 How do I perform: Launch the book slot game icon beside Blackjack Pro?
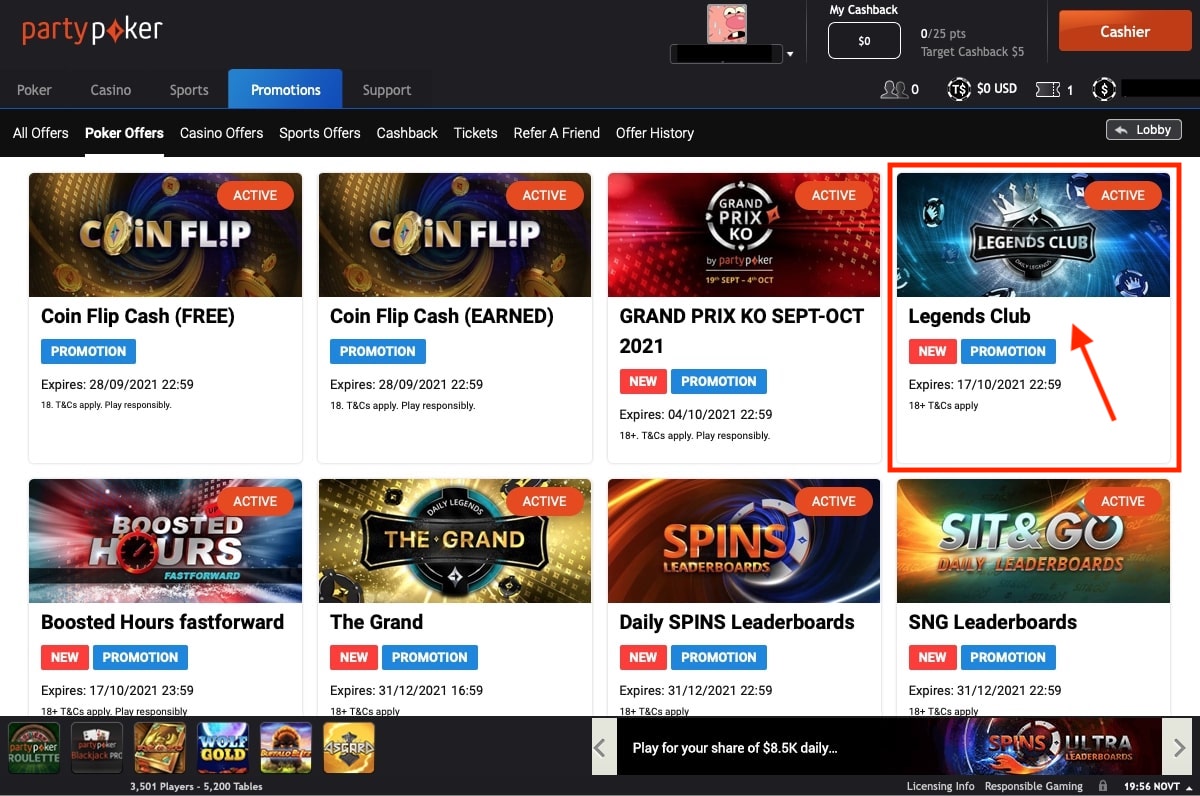pyautogui.click(x=160, y=748)
